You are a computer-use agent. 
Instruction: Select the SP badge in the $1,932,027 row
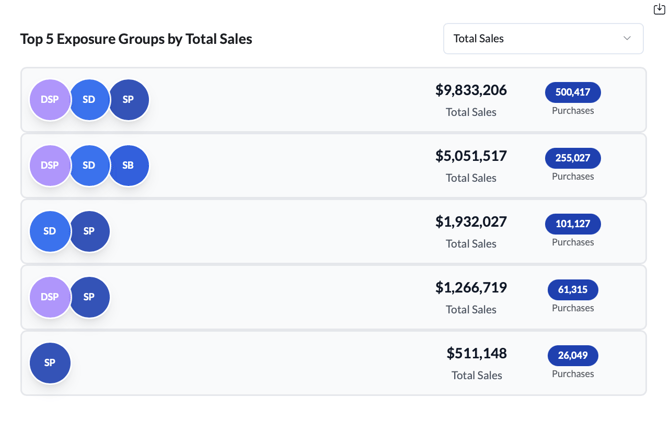click(x=89, y=232)
